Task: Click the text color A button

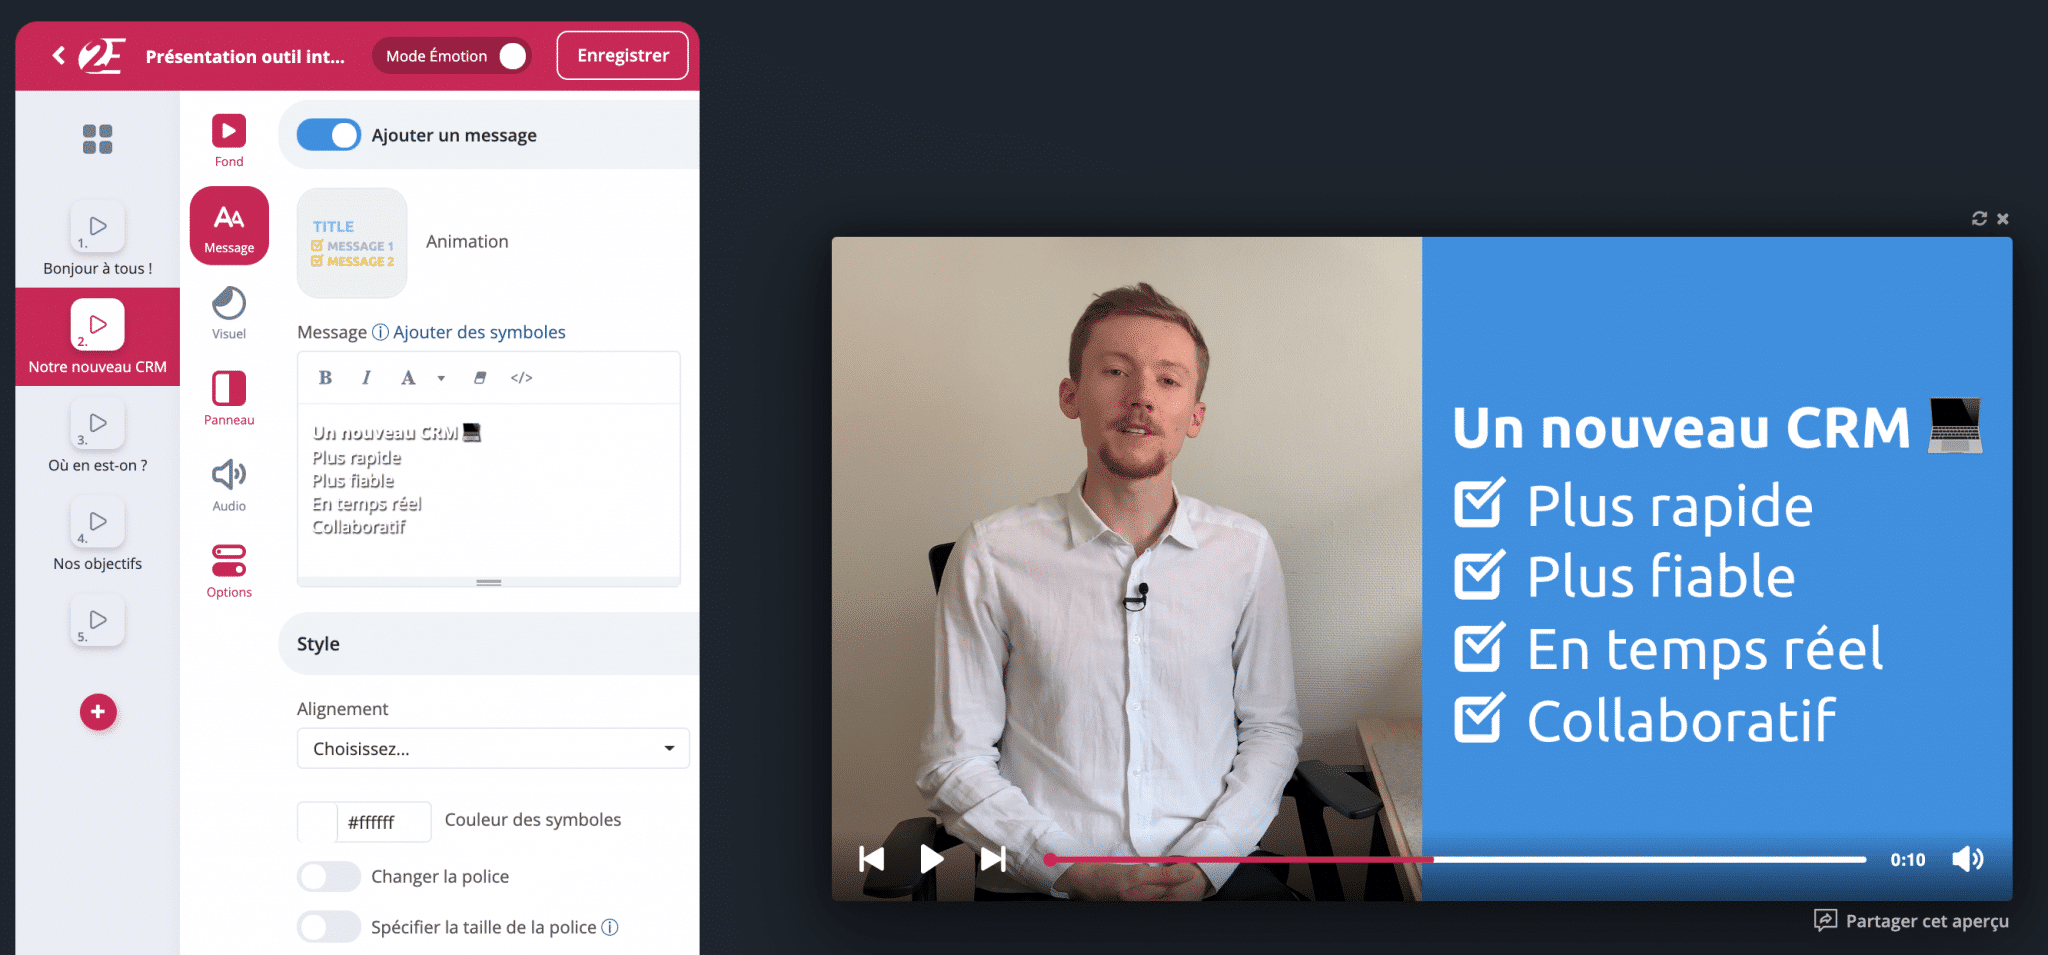Action: pos(408,377)
